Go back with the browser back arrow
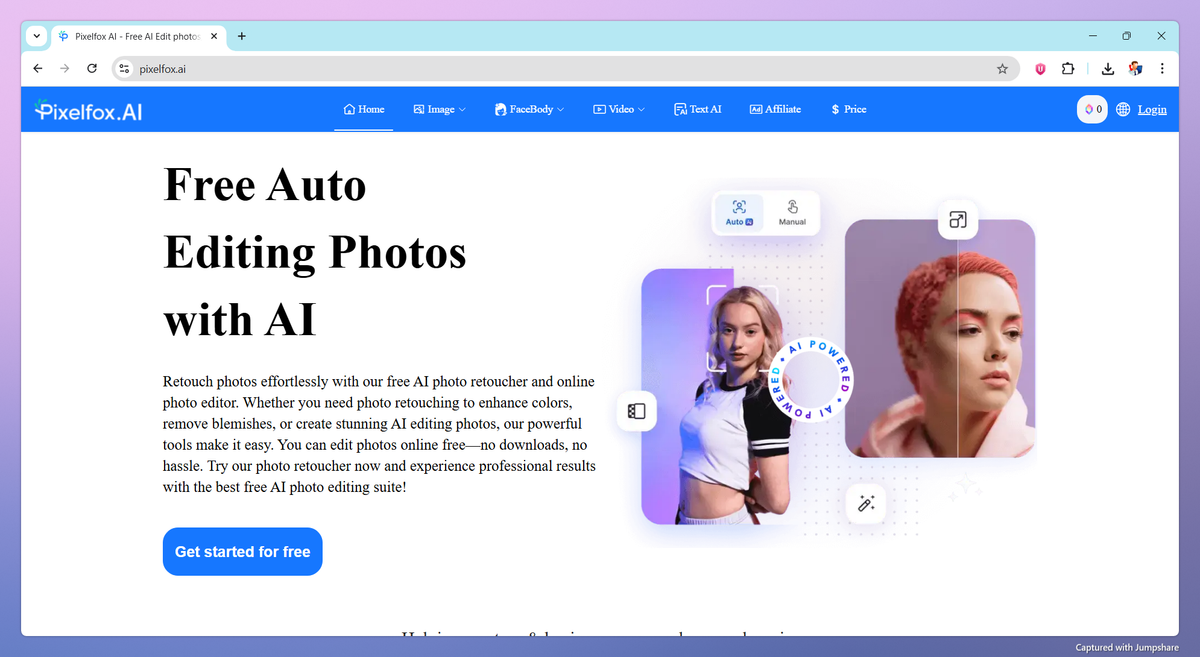 (38, 69)
